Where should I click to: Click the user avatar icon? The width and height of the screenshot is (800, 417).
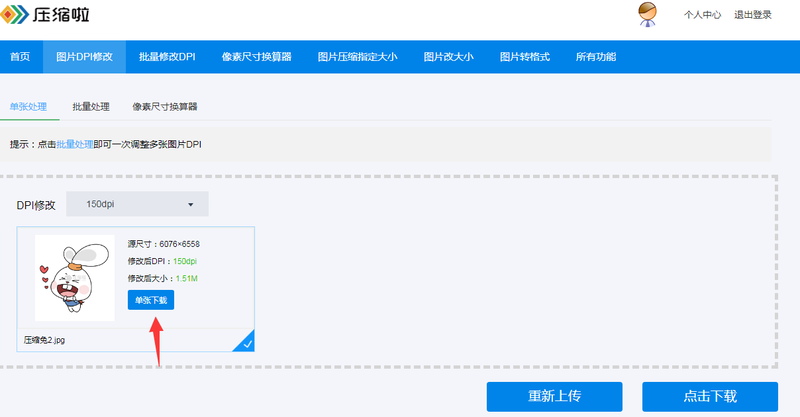tap(647, 14)
